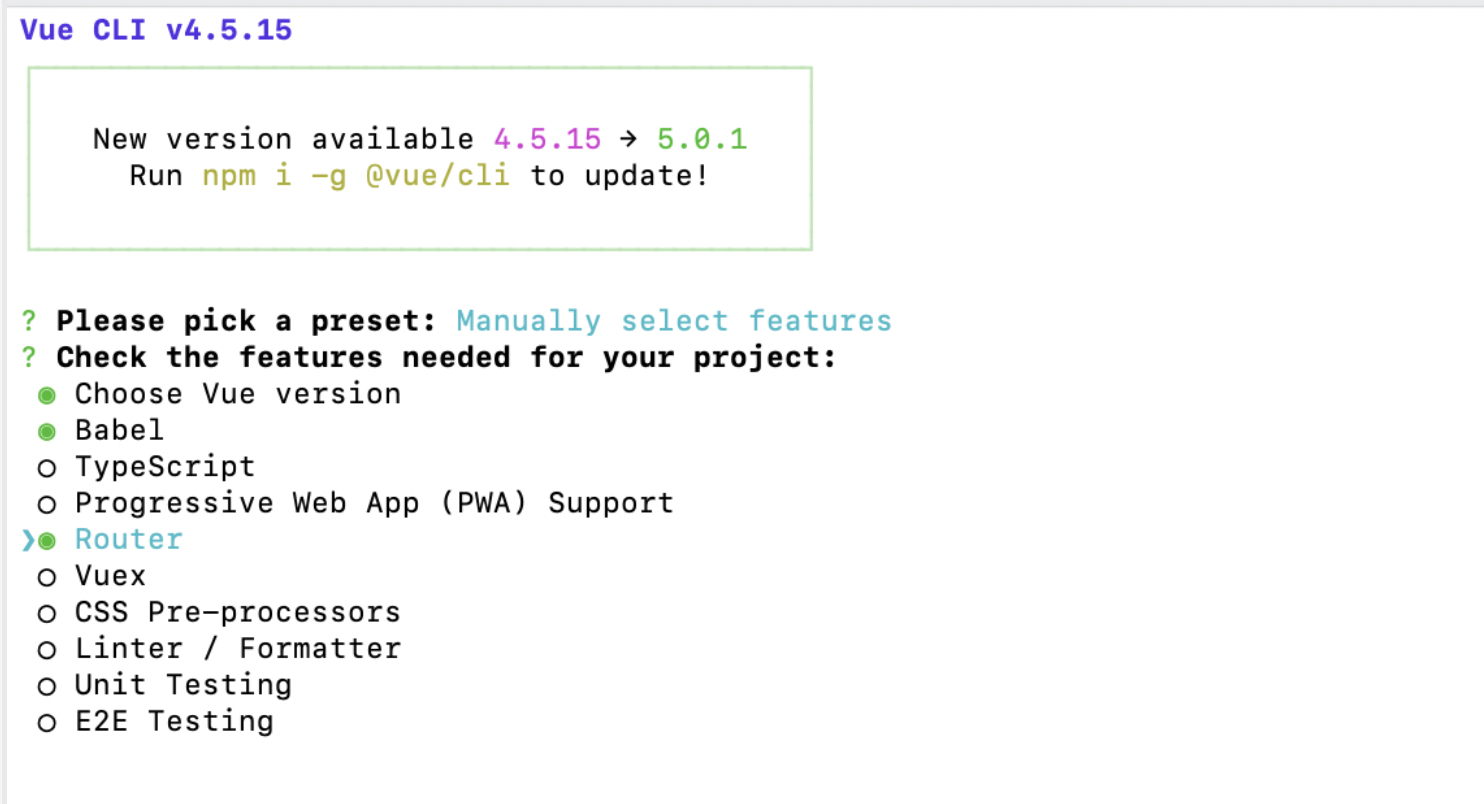The image size is (1484, 804).
Task: Enable the Linter / Formatter circle
Action: click(47, 650)
